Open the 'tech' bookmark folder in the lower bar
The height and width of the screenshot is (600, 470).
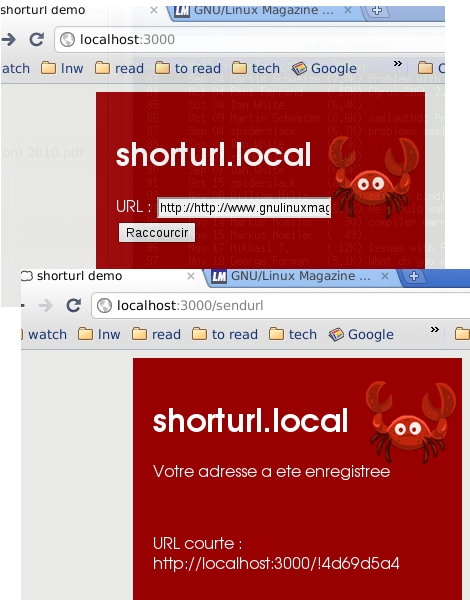293,334
